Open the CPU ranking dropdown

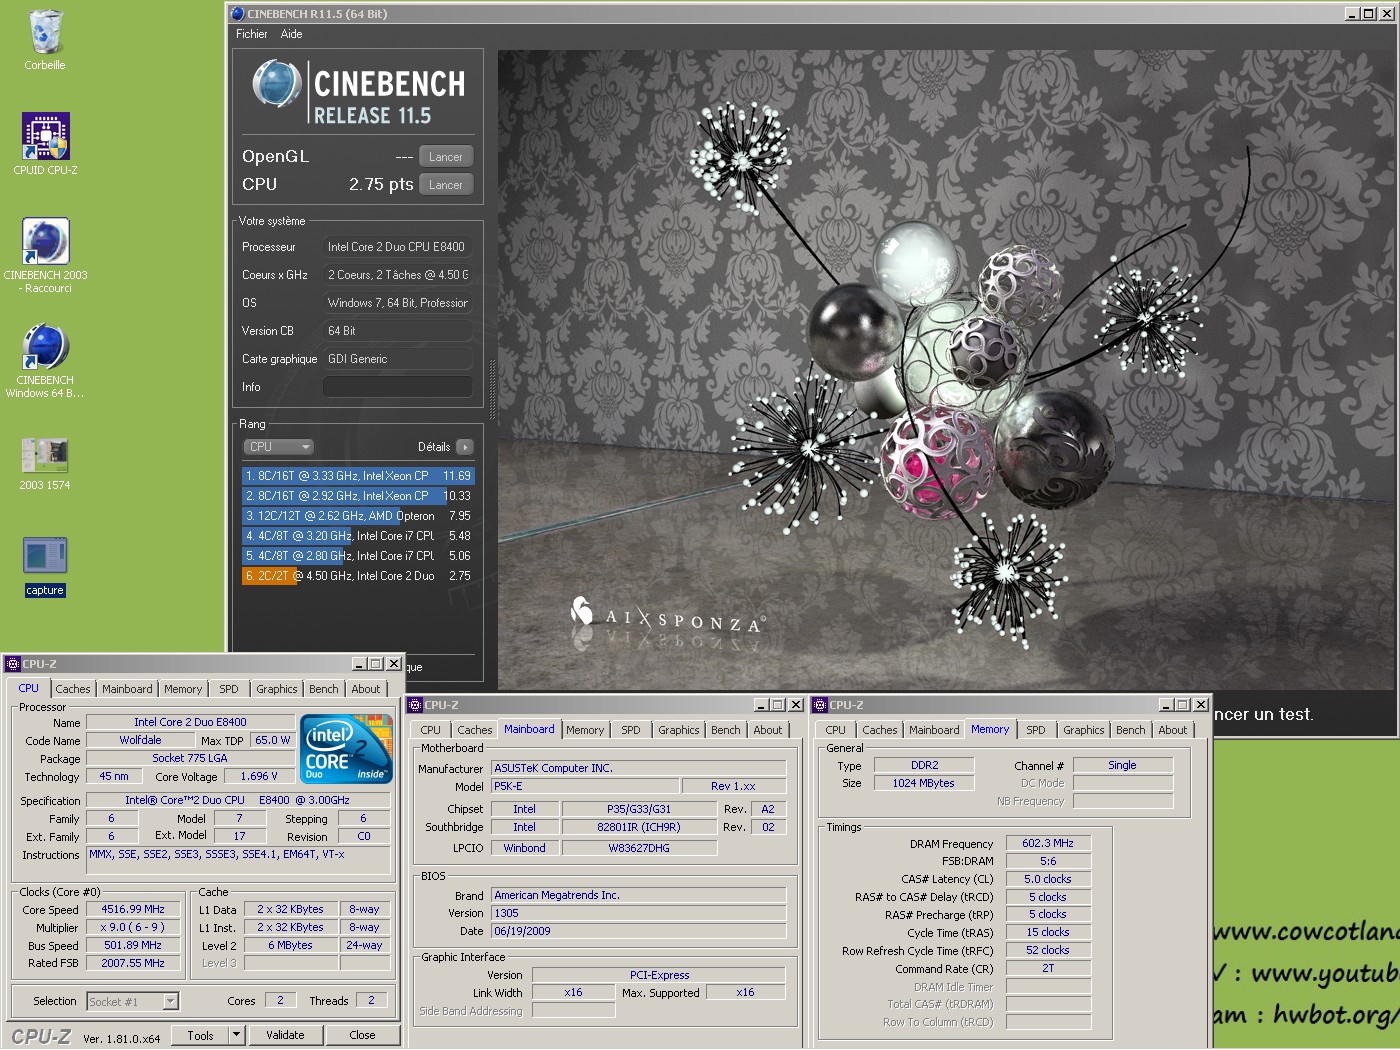click(279, 447)
